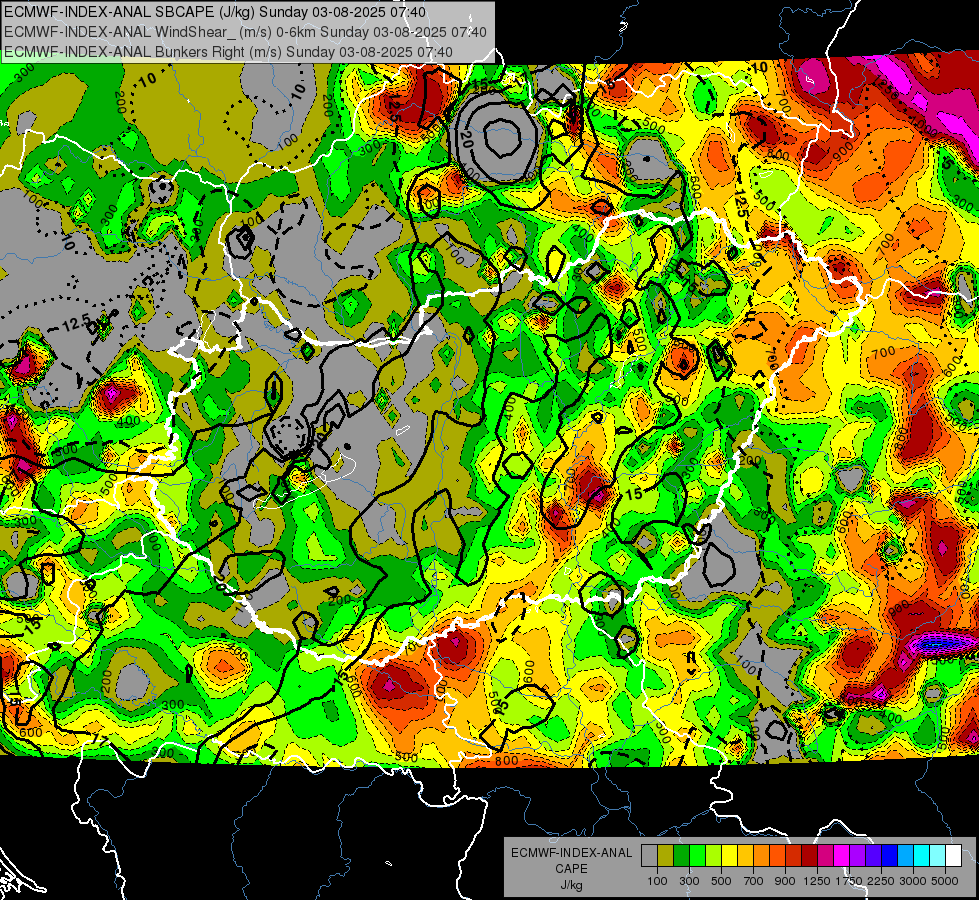979x900 pixels.
Task: Select the white legend swatch
Action: click(x=954, y=855)
